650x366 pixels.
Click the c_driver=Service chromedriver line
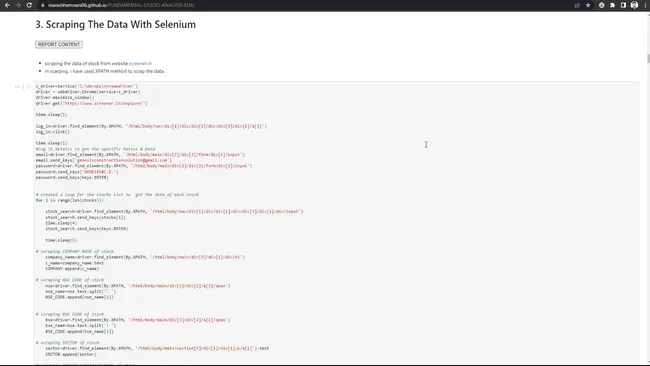87,86
